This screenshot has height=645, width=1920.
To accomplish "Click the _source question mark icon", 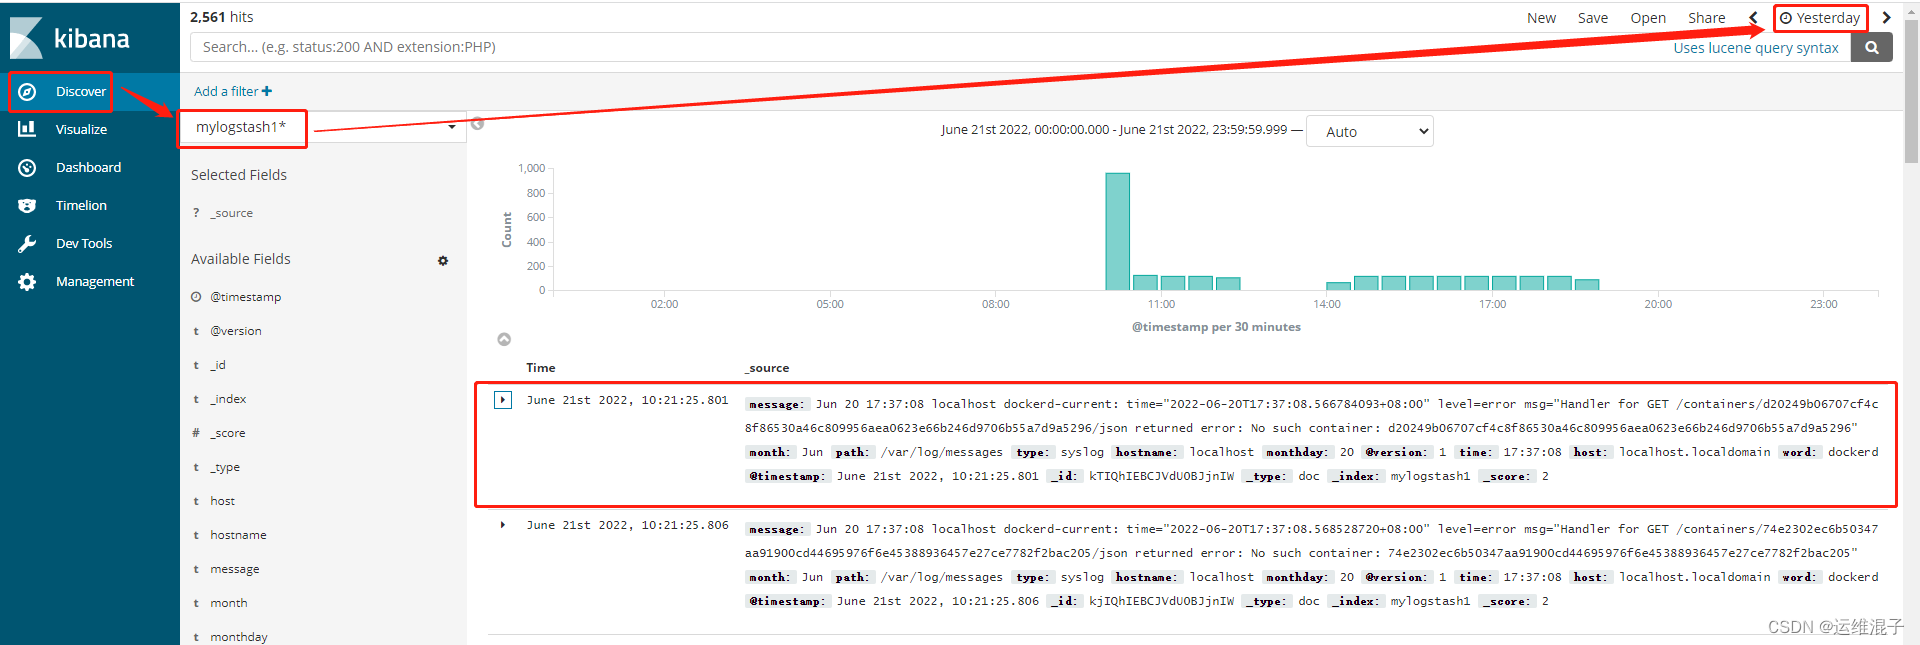I will (x=196, y=213).
